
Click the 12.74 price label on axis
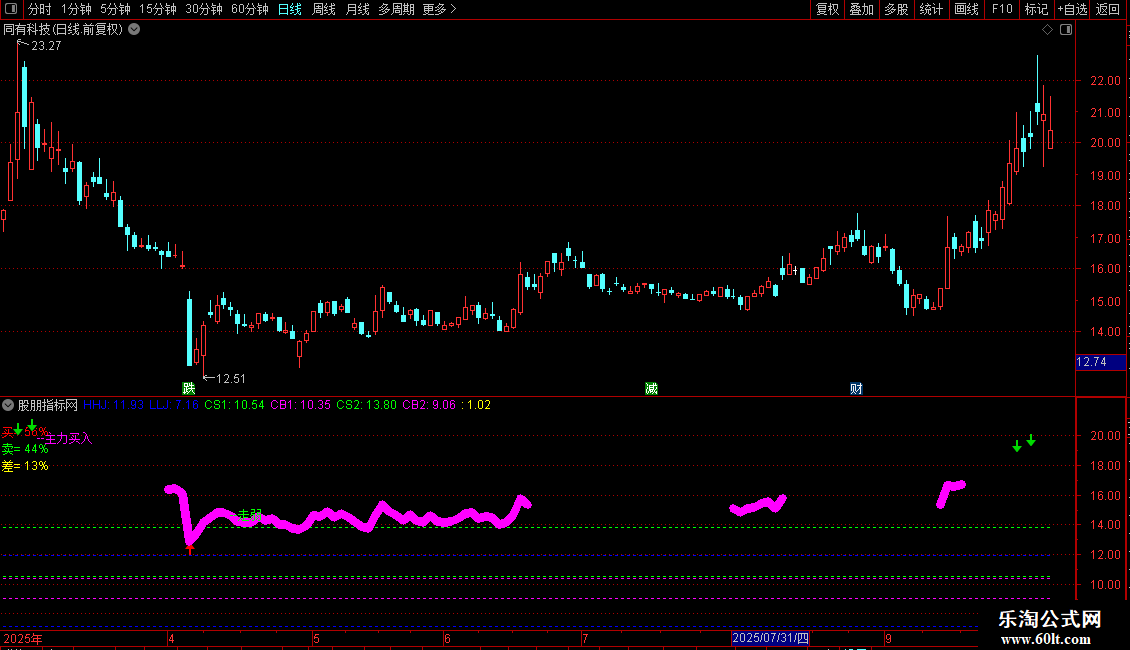coord(1100,362)
